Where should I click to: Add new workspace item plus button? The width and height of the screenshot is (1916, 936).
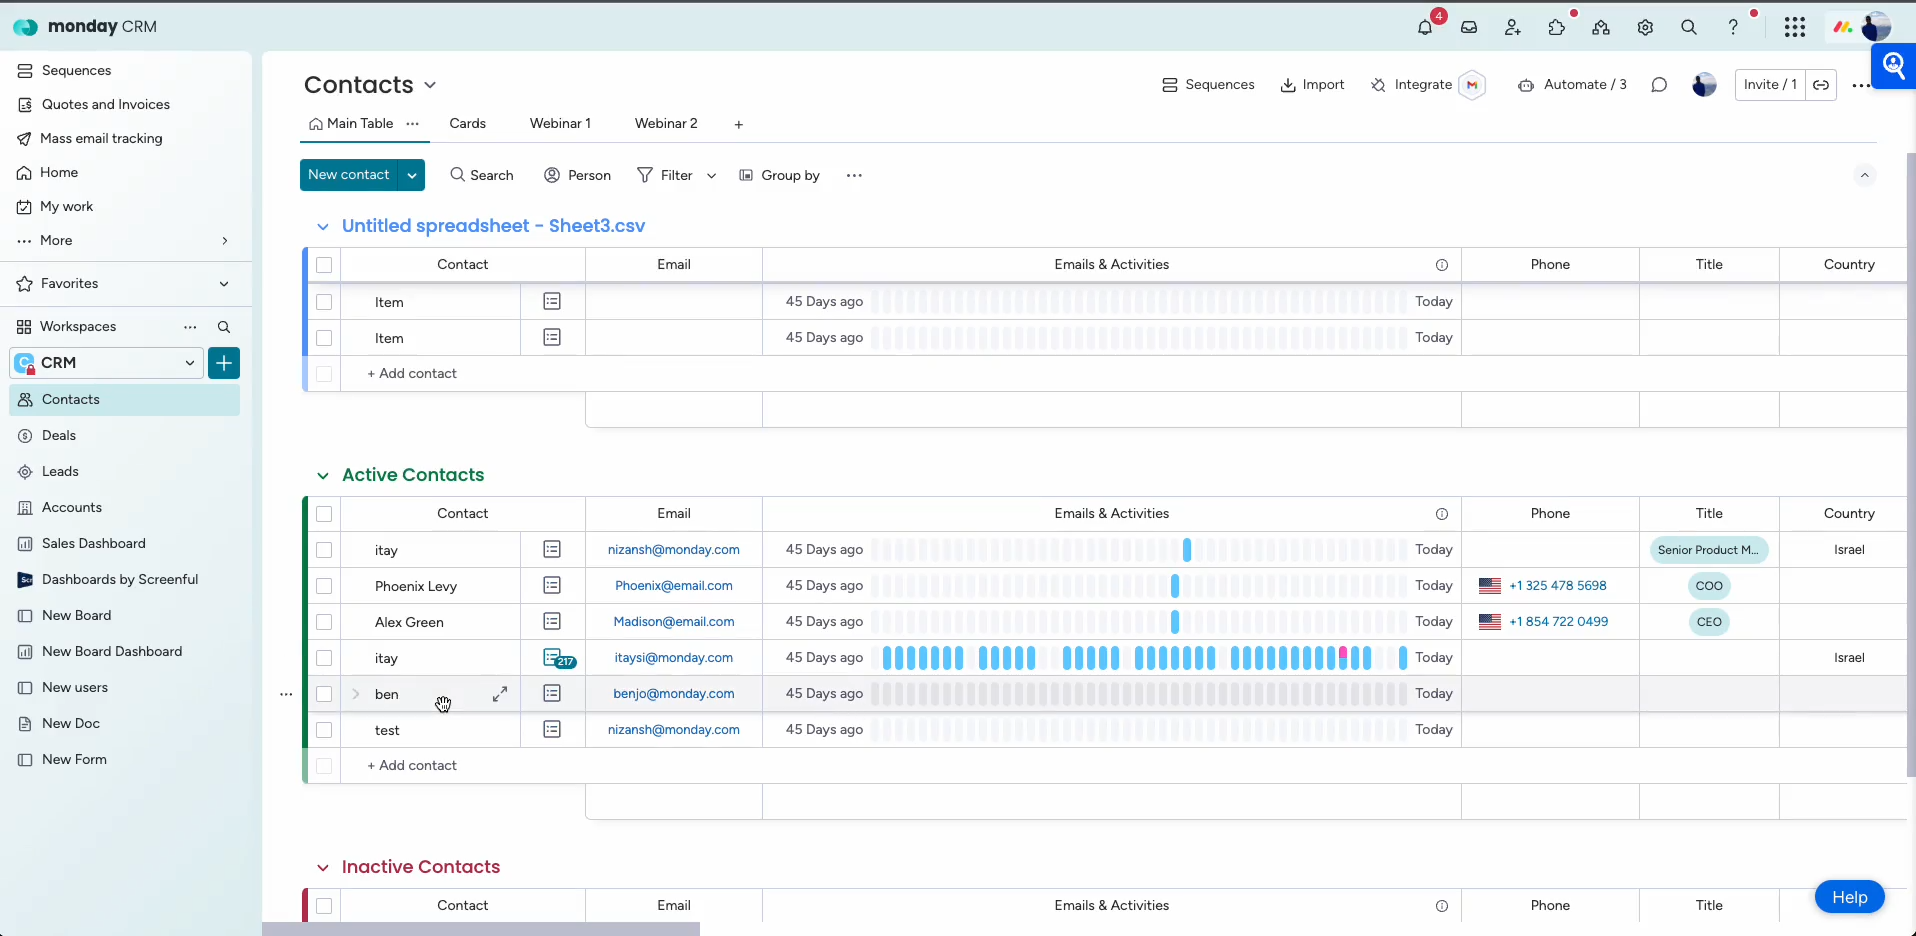click(224, 363)
